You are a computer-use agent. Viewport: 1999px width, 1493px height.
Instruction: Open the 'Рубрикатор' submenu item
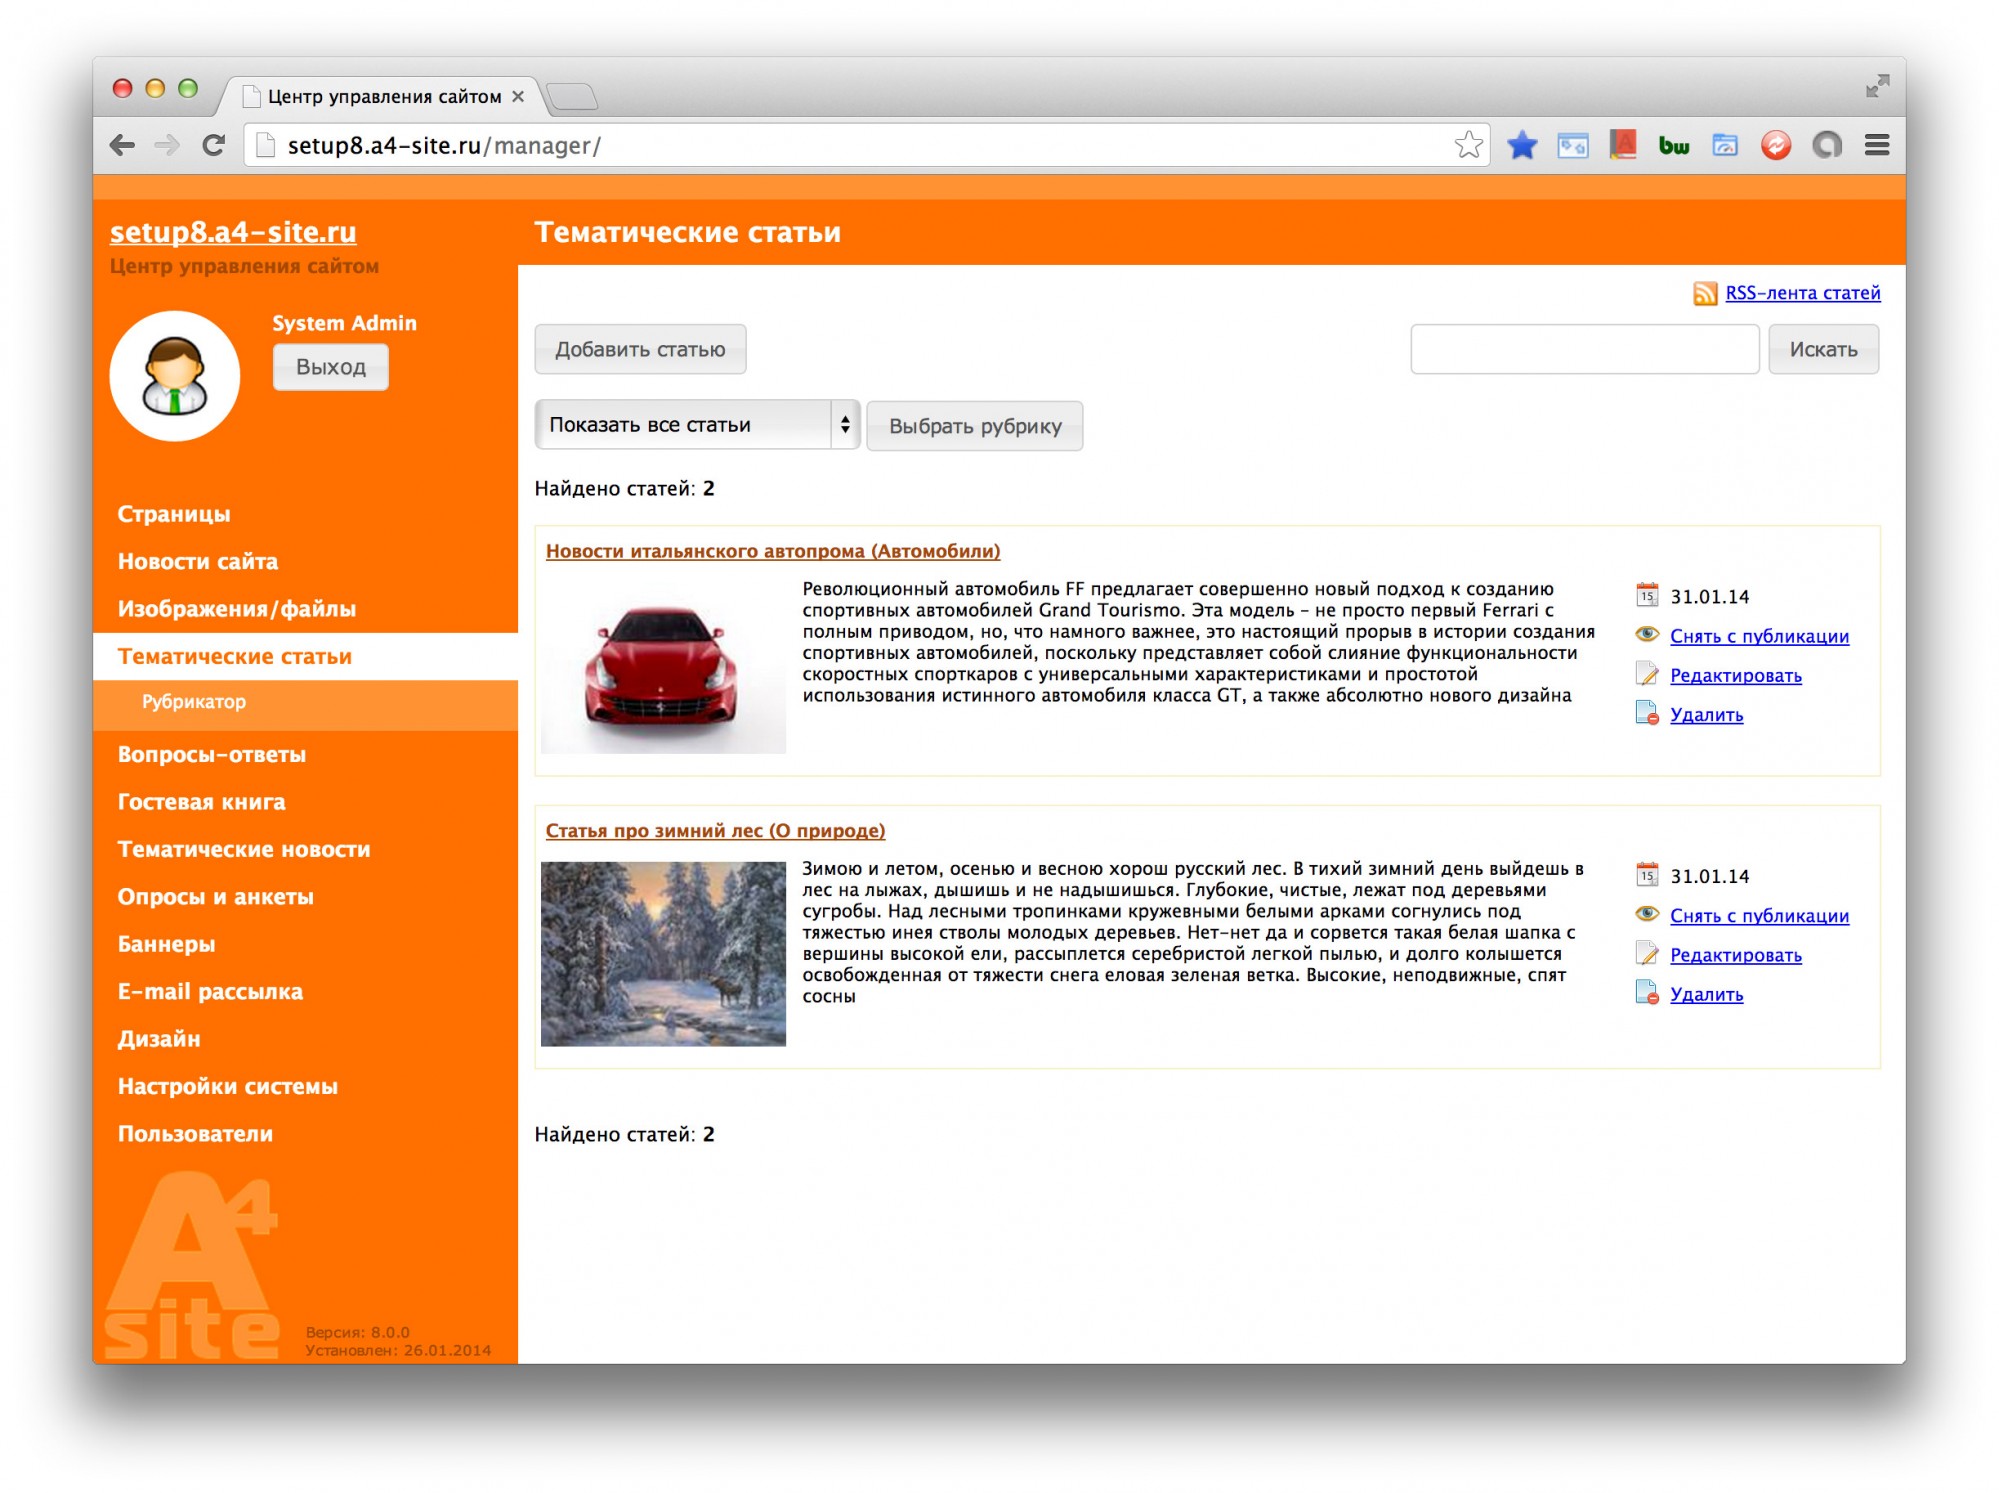click(x=194, y=702)
